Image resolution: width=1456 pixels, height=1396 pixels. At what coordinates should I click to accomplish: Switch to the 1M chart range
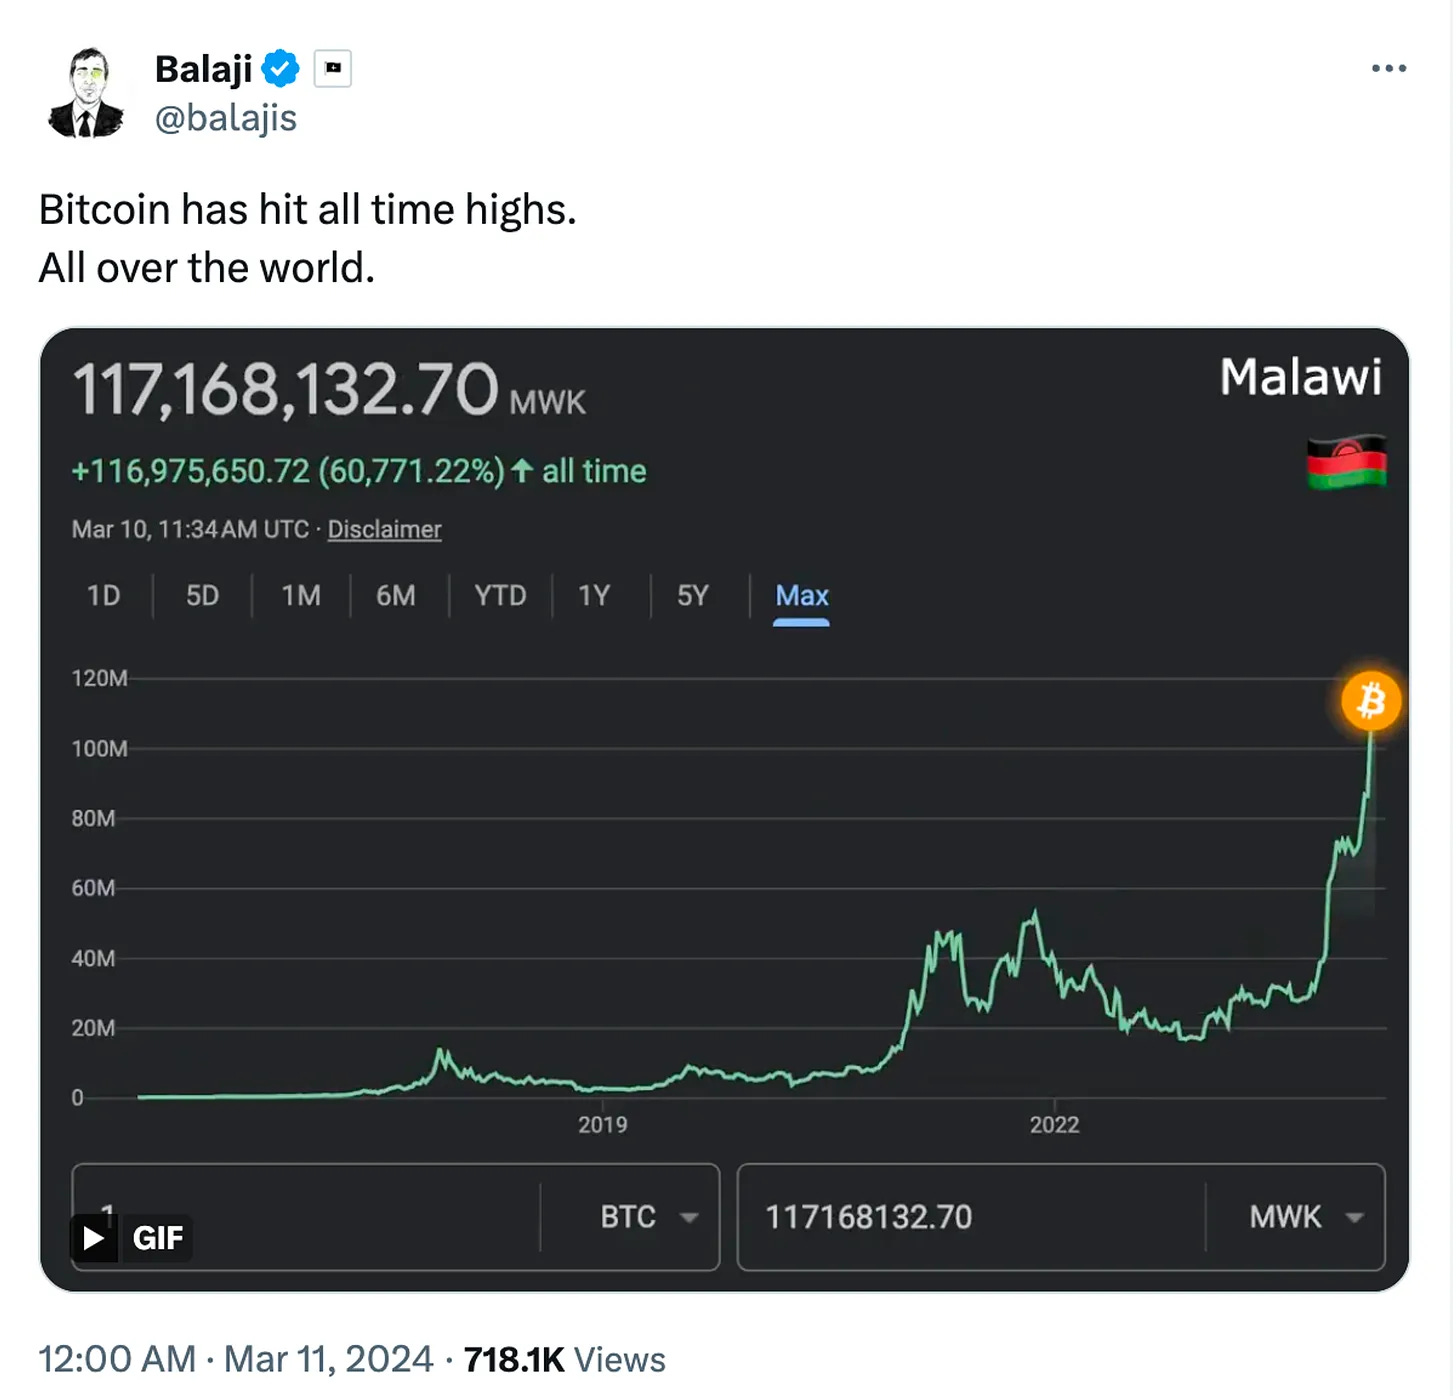(x=301, y=596)
